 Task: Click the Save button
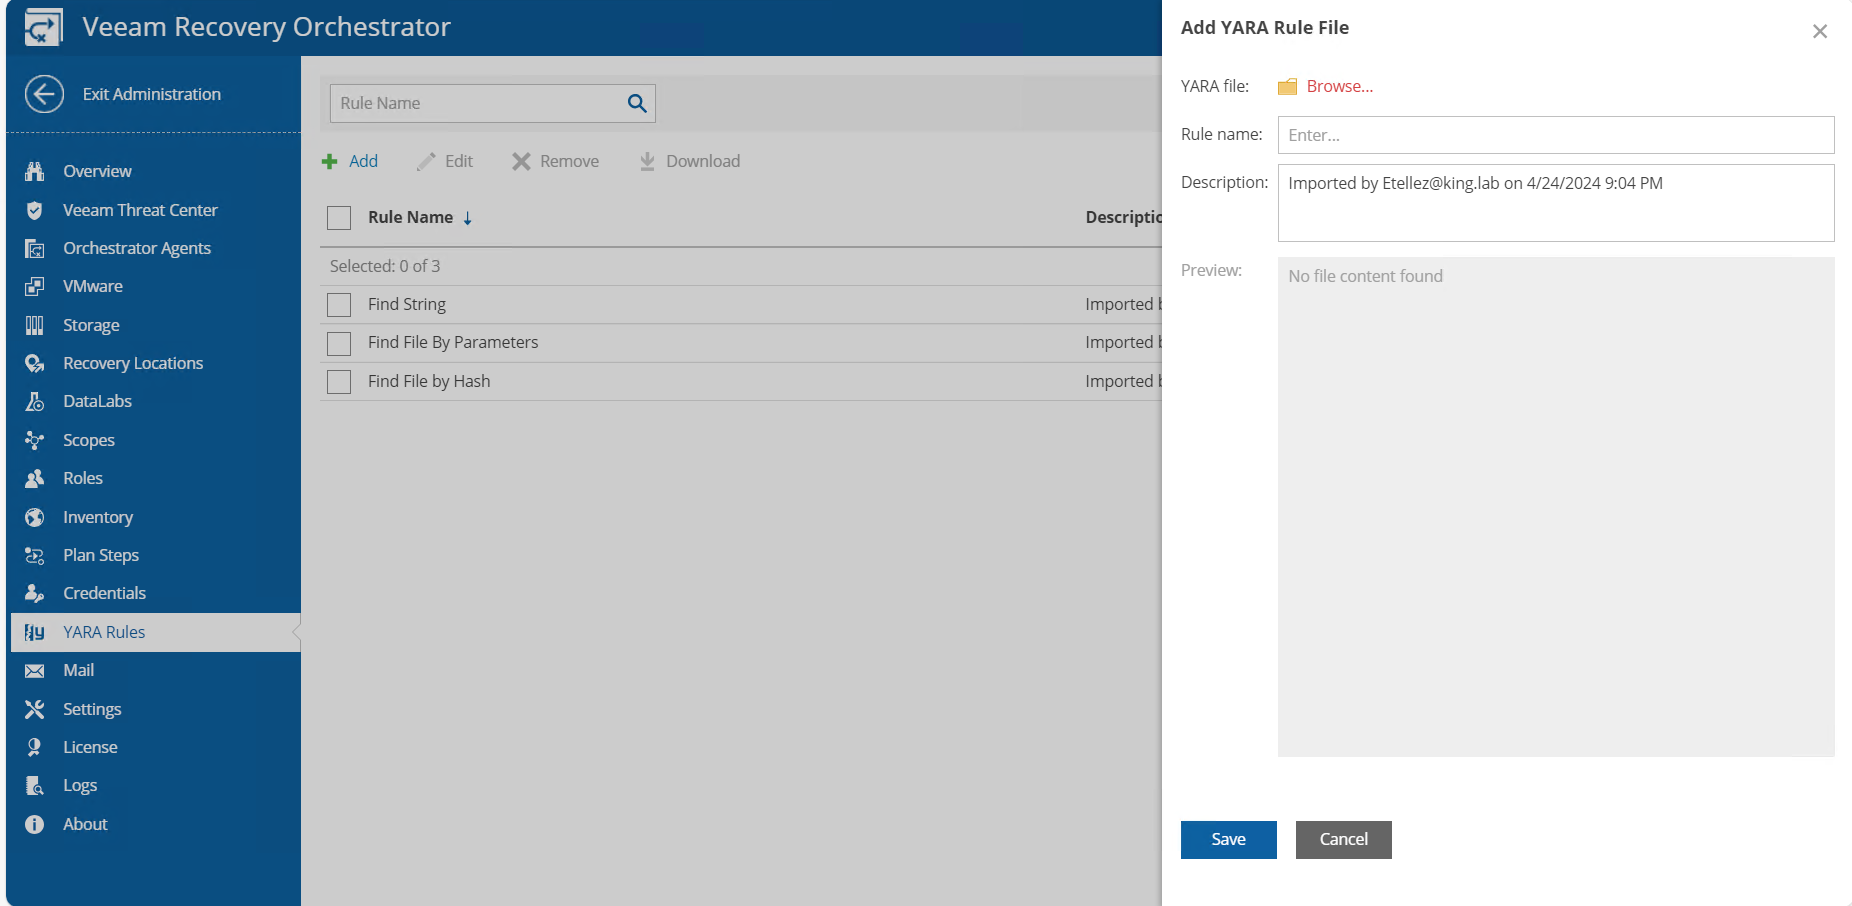(x=1228, y=840)
